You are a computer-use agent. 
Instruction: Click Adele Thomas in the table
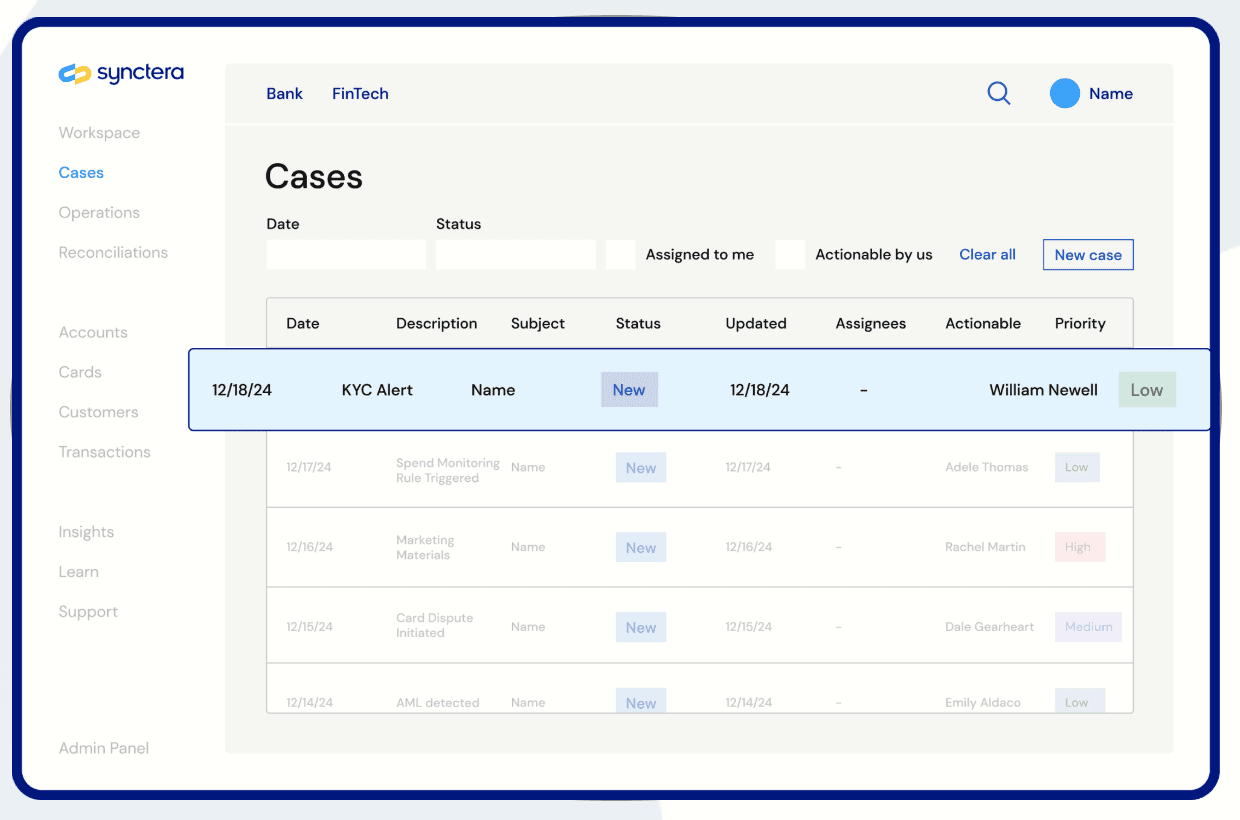986,467
